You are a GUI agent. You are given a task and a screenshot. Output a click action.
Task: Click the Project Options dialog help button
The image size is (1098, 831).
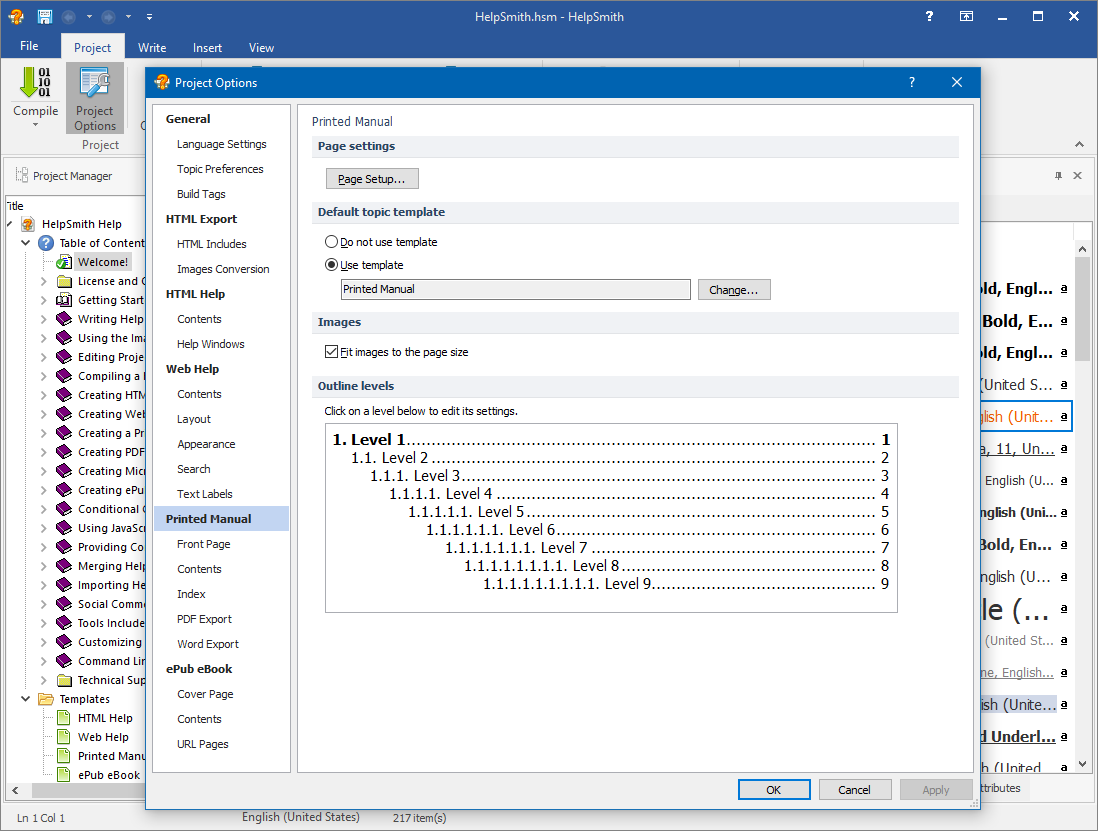912,83
